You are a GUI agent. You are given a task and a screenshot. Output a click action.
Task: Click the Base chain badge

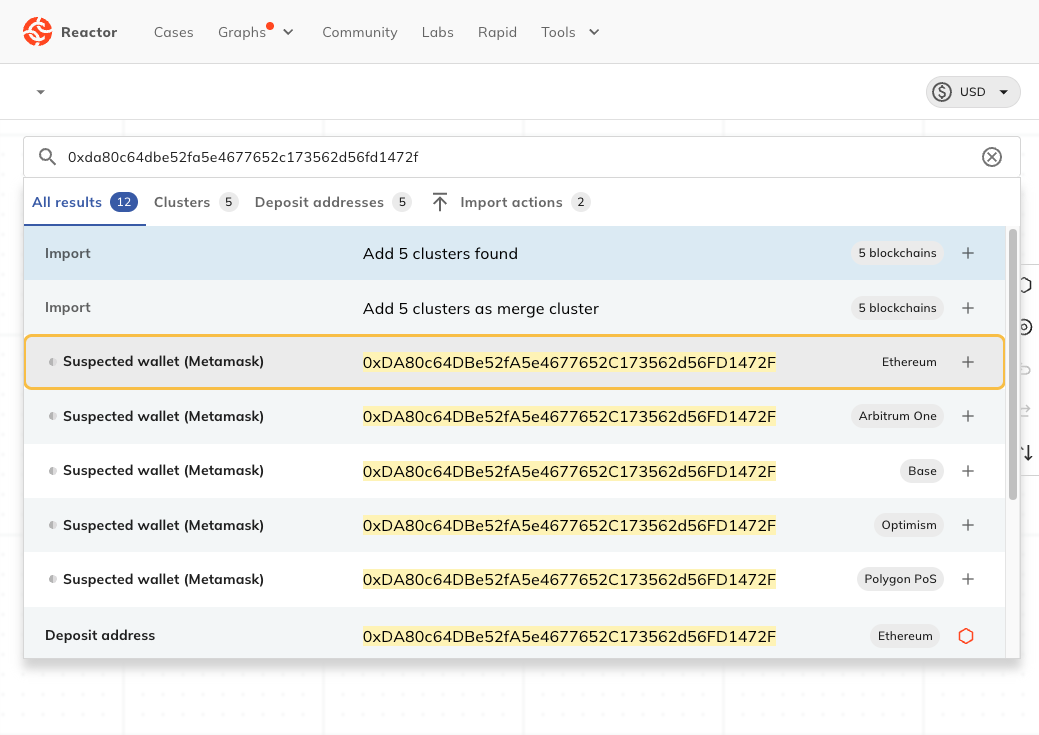coord(922,471)
